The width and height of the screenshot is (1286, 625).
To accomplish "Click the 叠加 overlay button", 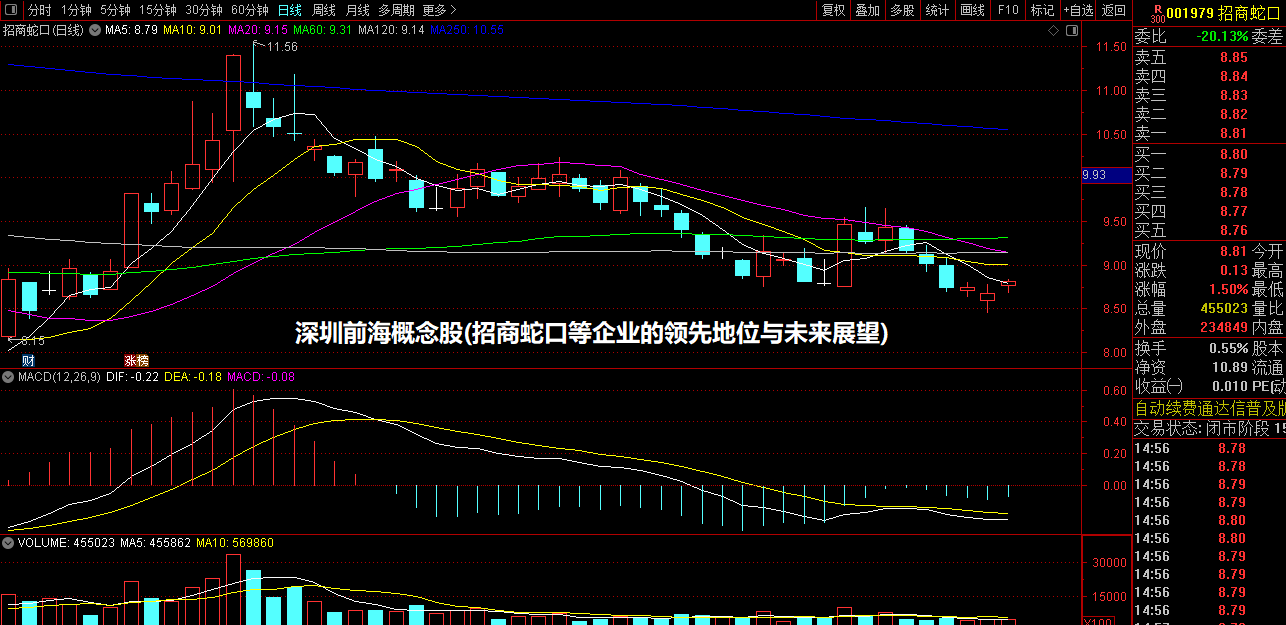I will tap(868, 10).
